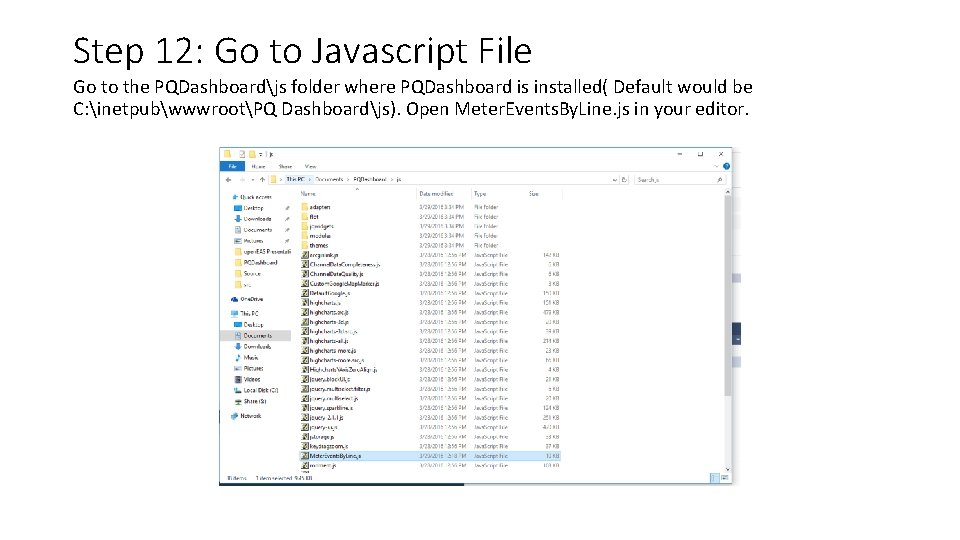Image resolution: width=960 pixels, height=540 pixels.
Task: Click the title bar New folder quick icon
Action: tap(252, 154)
